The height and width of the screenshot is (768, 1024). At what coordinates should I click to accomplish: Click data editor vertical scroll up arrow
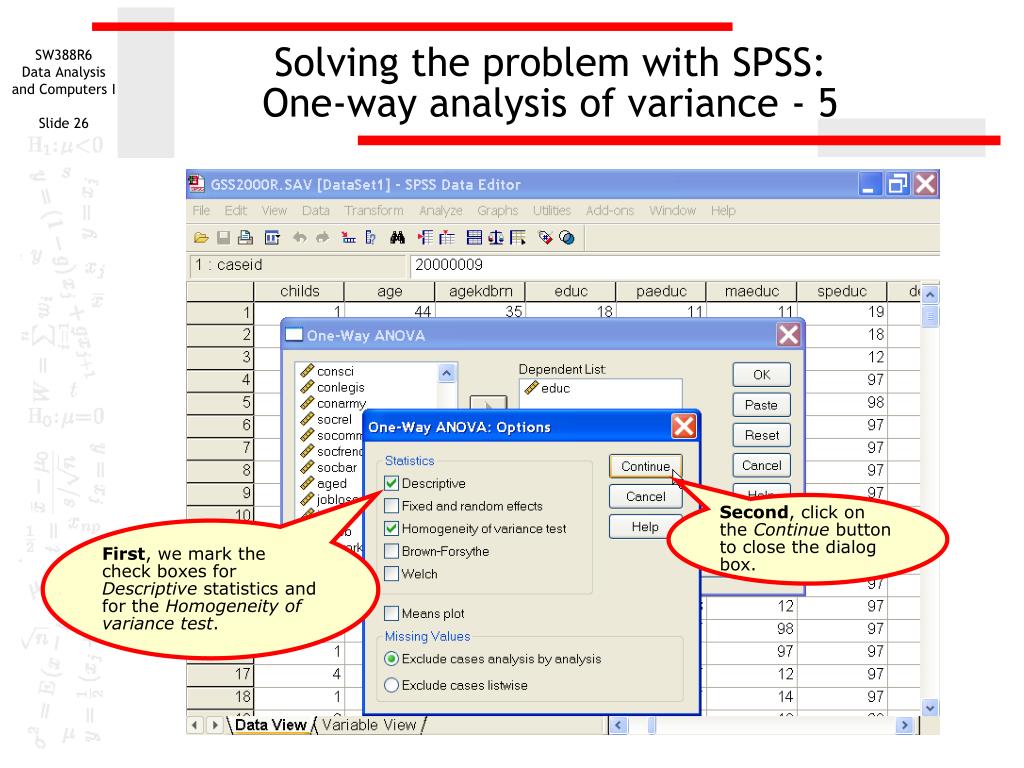[x=930, y=295]
